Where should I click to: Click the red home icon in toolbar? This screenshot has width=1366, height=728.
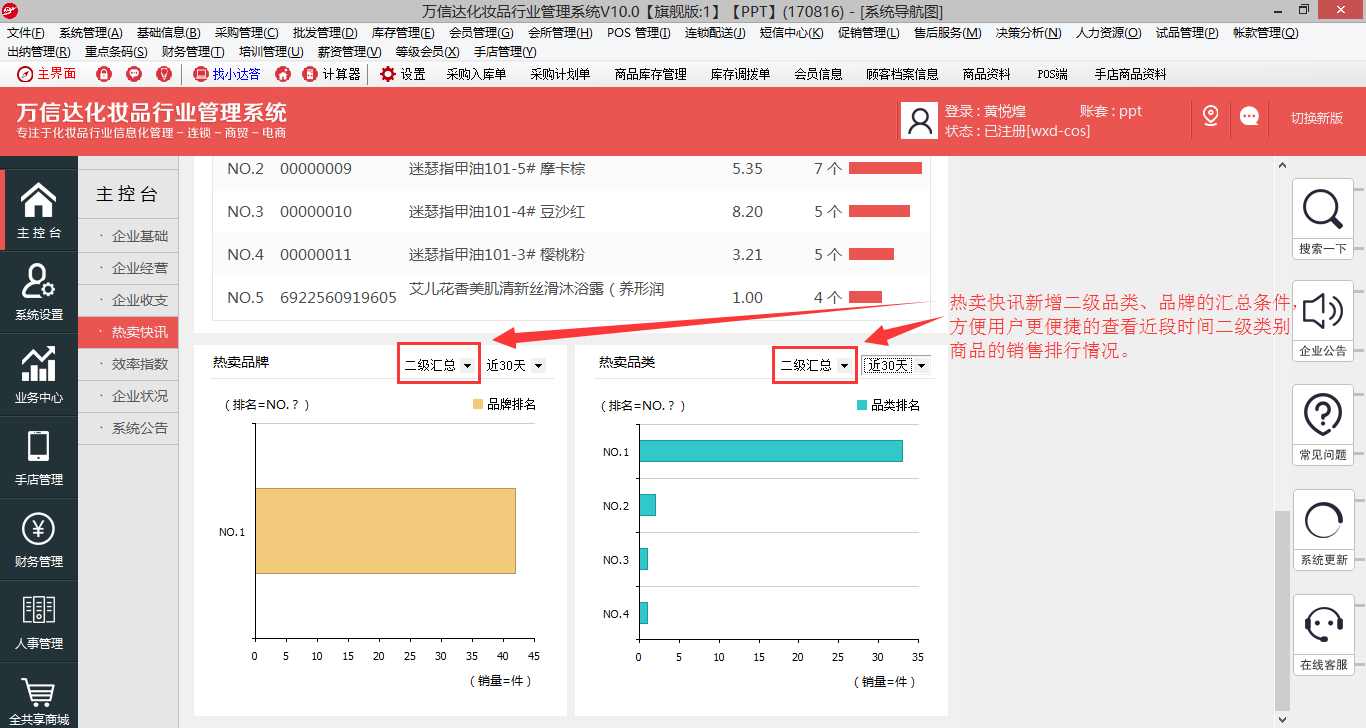283,74
